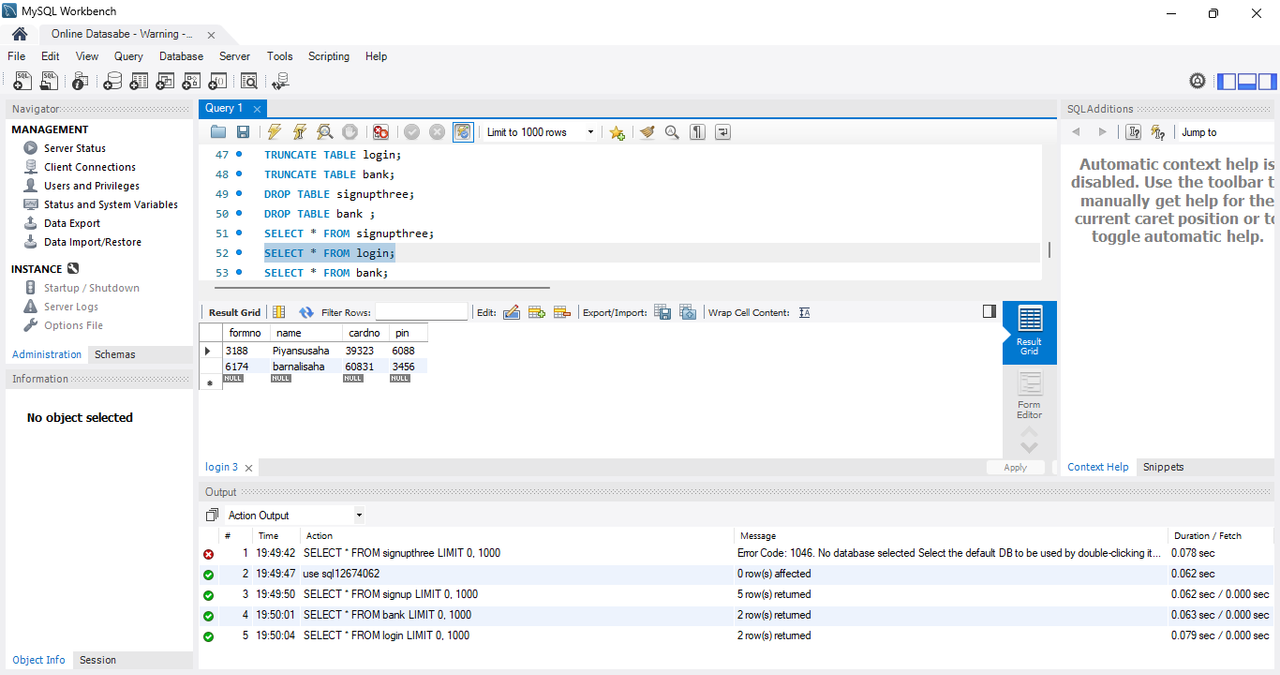Viewport: 1280px width, 675px height.
Task: Toggle wrap cell content in results
Action: click(x=804, y=312)
